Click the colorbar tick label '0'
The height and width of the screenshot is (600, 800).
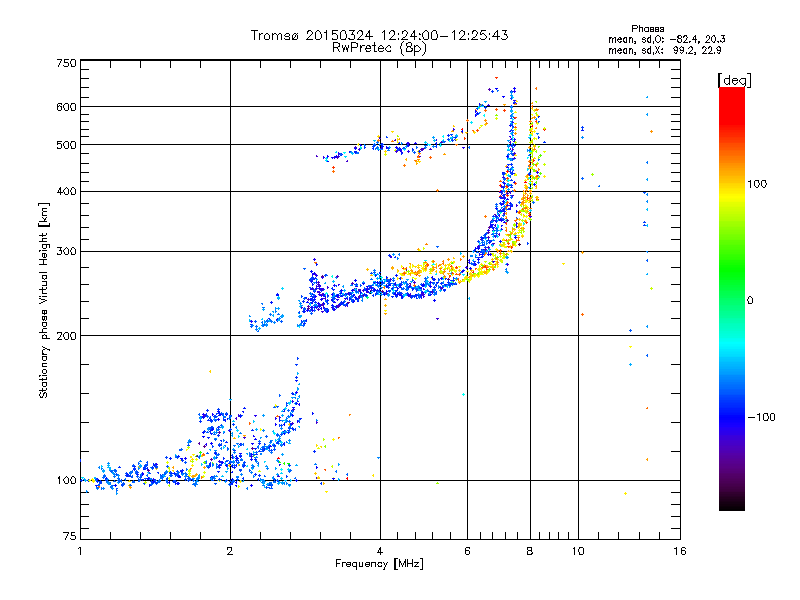point(750,300)
